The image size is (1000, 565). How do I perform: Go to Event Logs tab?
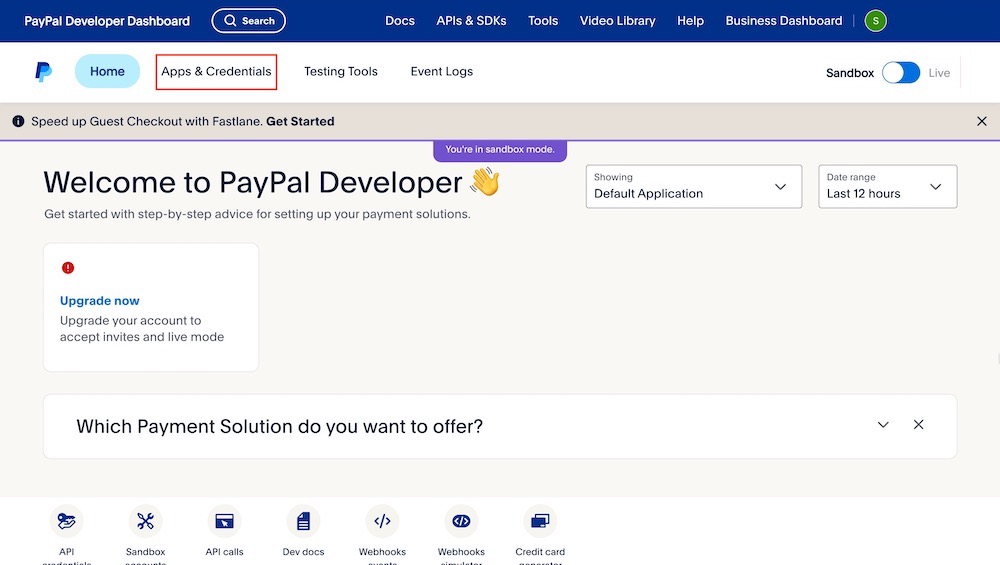point(441,72)
